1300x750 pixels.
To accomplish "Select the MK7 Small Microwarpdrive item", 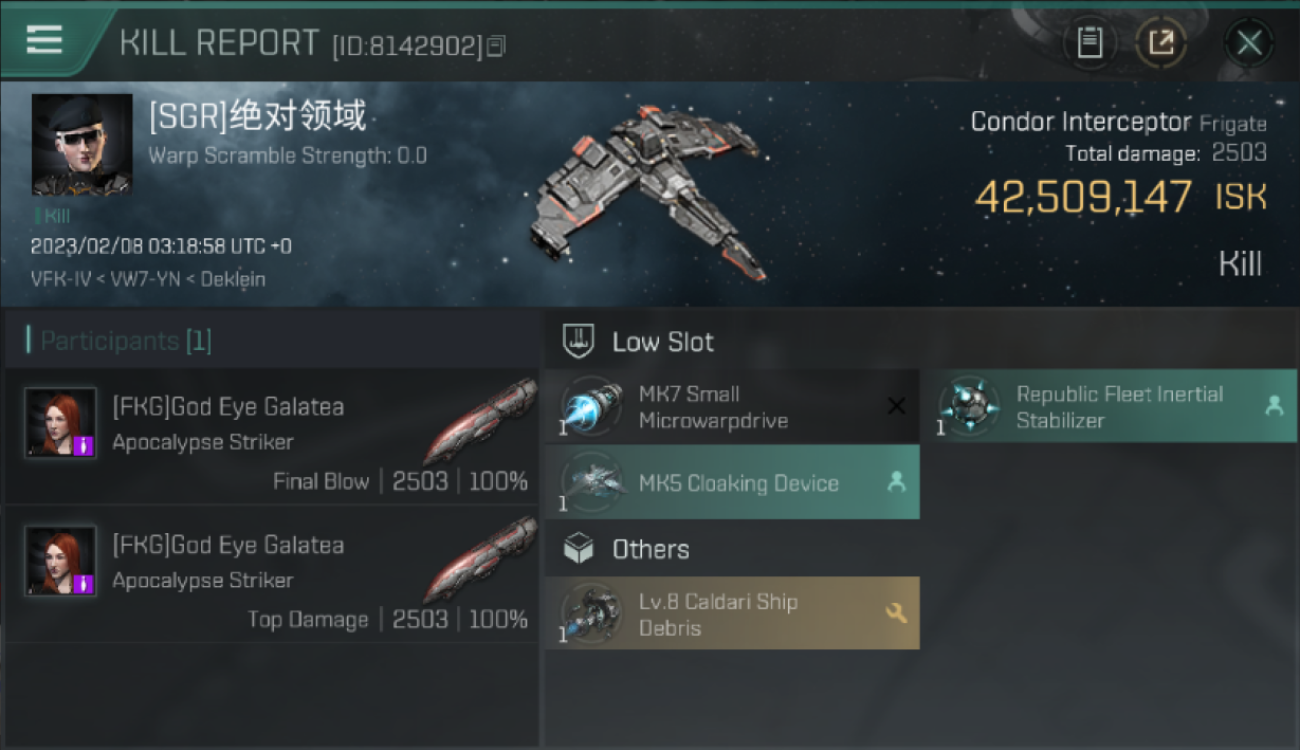I will 732,407.
